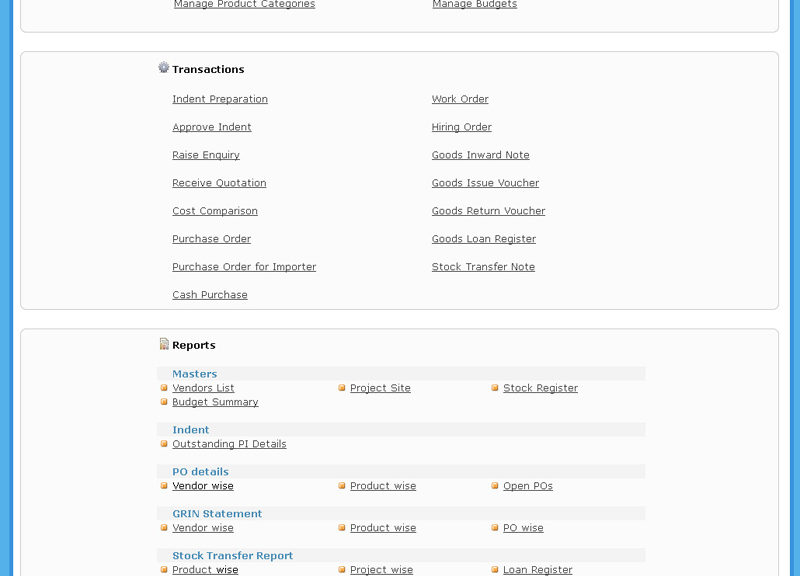Open the Indent Preparation link

pyautogui.click(x=220, y=99)
